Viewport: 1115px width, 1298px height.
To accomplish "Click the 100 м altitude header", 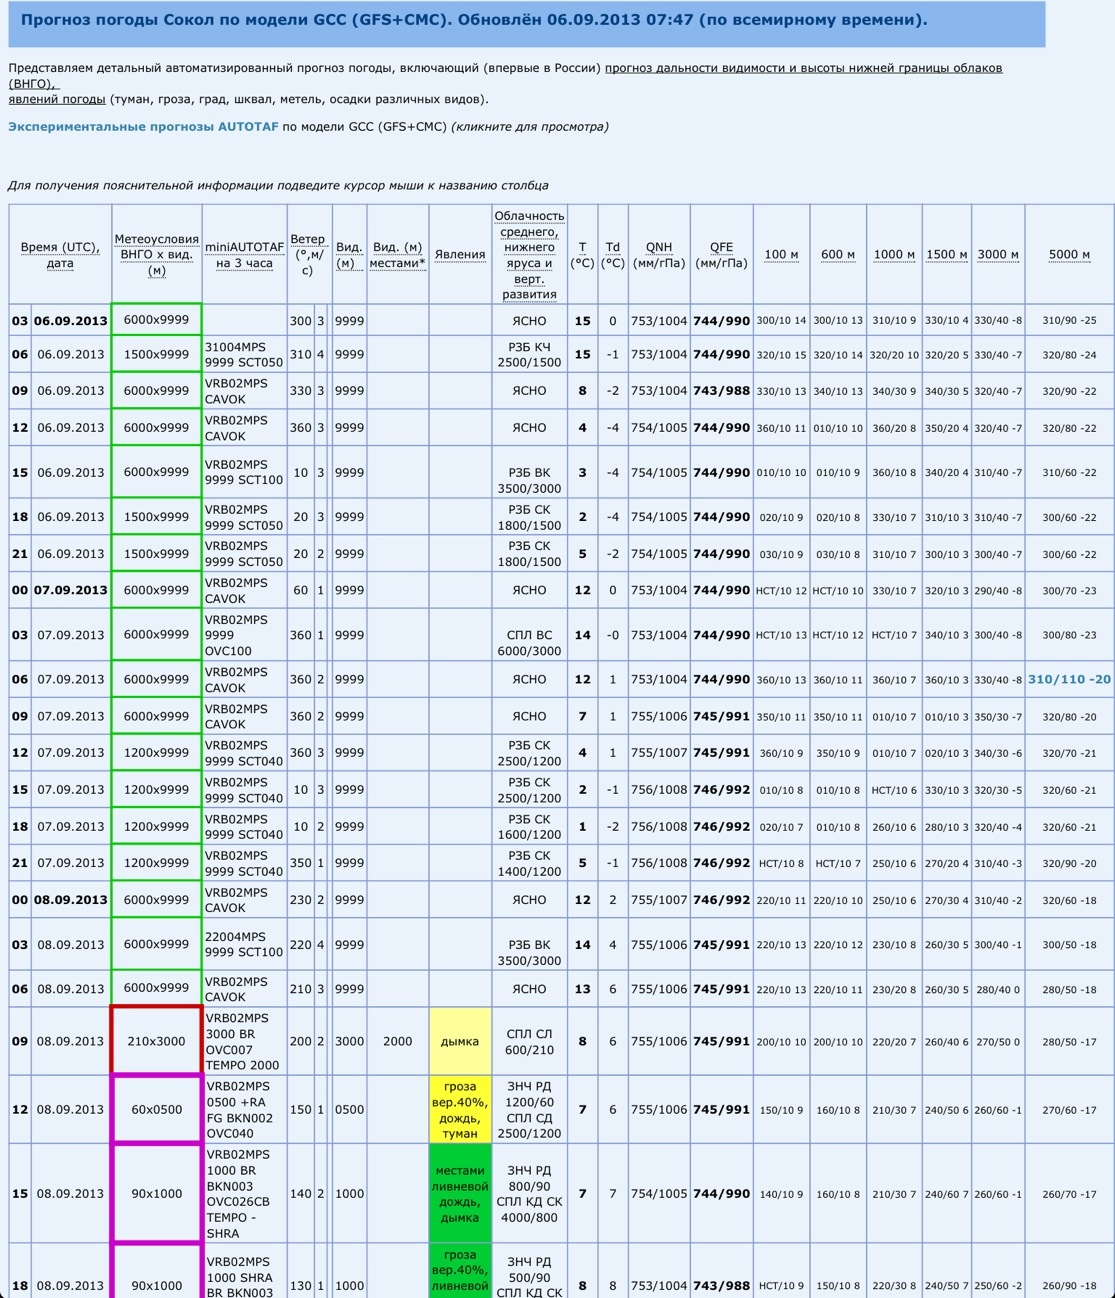I will pyautogui.click(x=781, y=254).
